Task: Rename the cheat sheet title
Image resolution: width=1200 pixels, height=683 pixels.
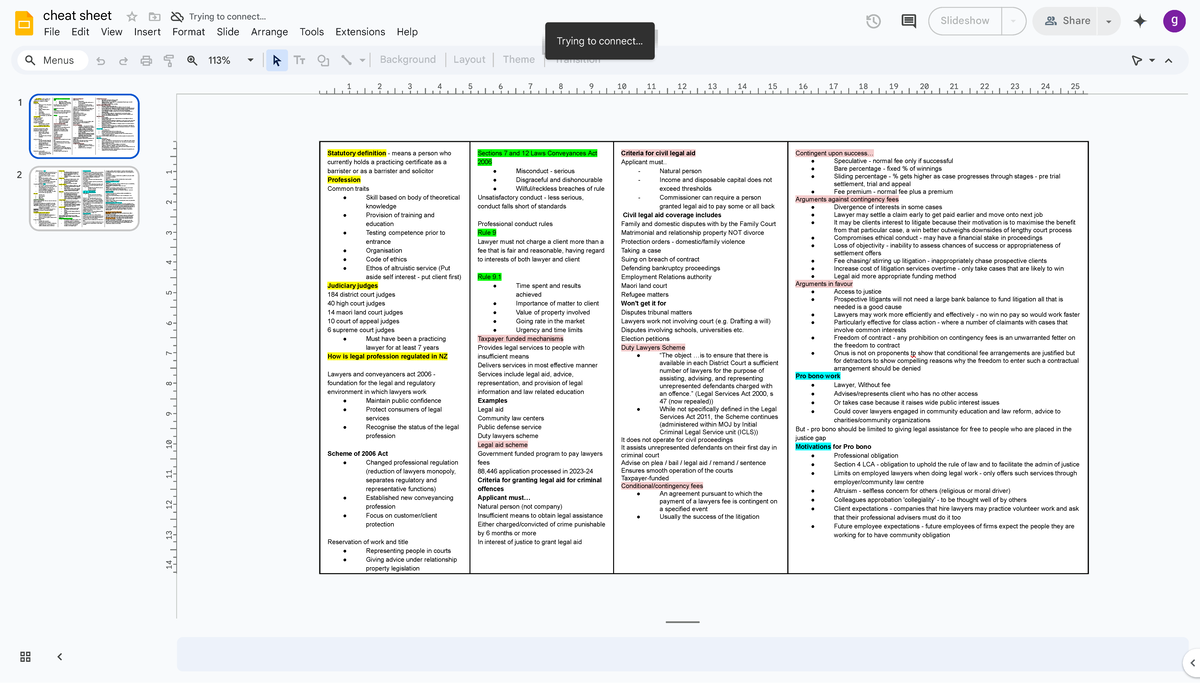Action: tap(78, 15)
